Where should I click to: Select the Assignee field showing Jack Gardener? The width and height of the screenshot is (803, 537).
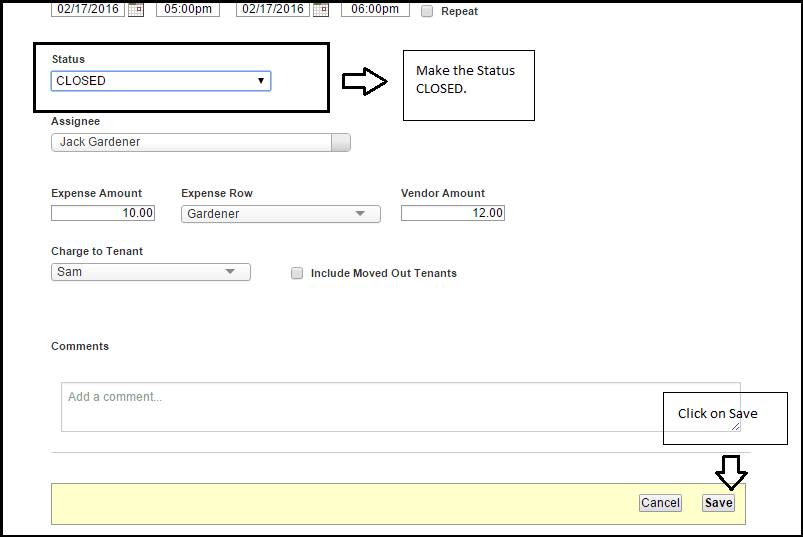pos(190,142)
